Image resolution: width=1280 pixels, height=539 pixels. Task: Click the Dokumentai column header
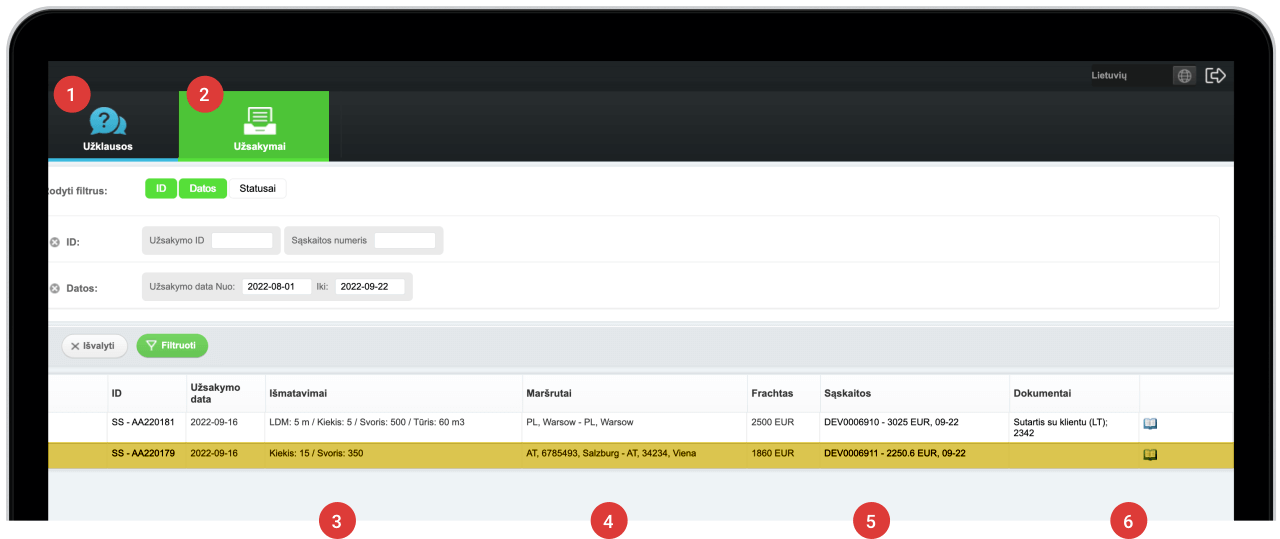coord(1042,393)
